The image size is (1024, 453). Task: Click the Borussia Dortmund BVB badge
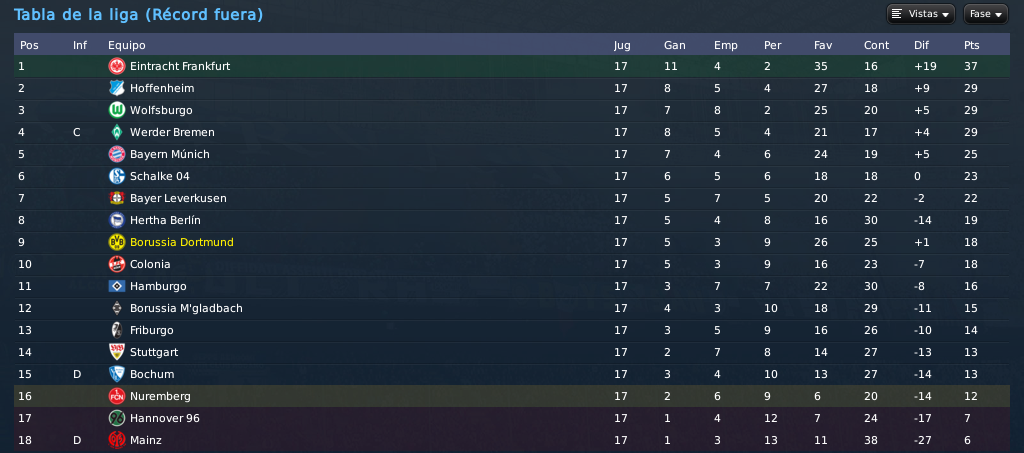click(116, 242)
